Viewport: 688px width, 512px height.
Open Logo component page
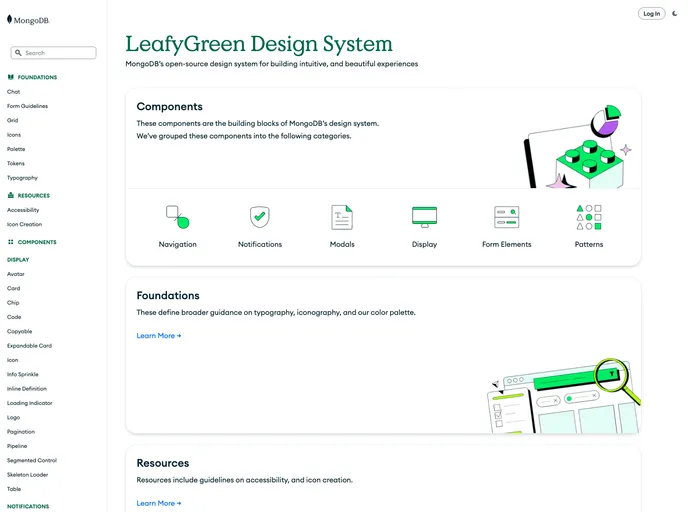[x=14, y=417]
